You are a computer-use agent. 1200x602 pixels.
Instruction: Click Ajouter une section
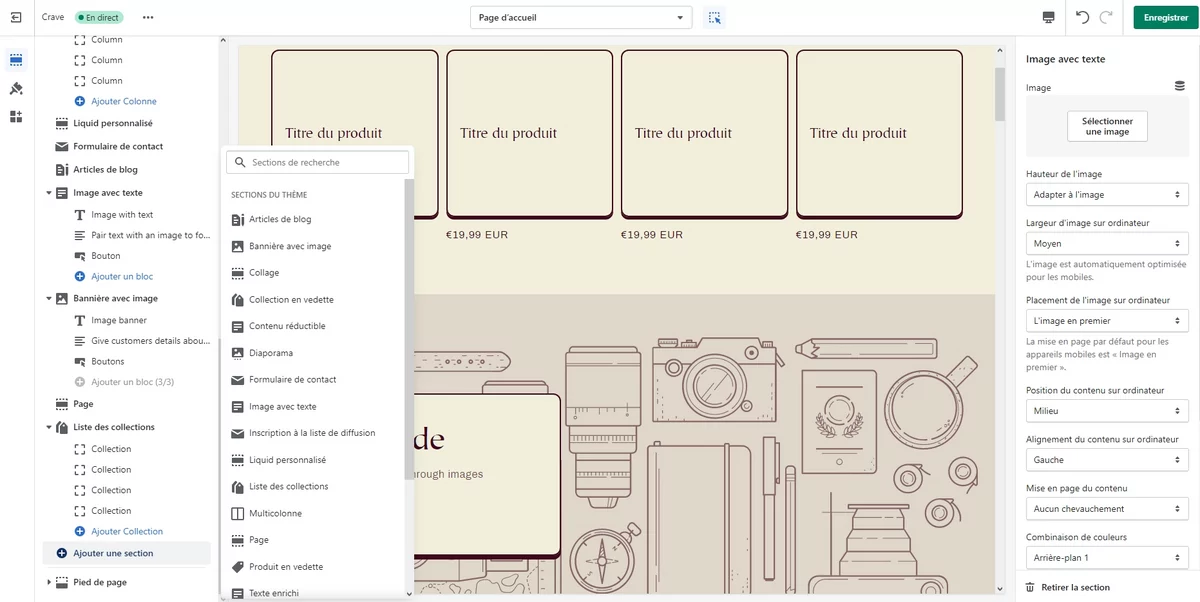tap(127, 553)
